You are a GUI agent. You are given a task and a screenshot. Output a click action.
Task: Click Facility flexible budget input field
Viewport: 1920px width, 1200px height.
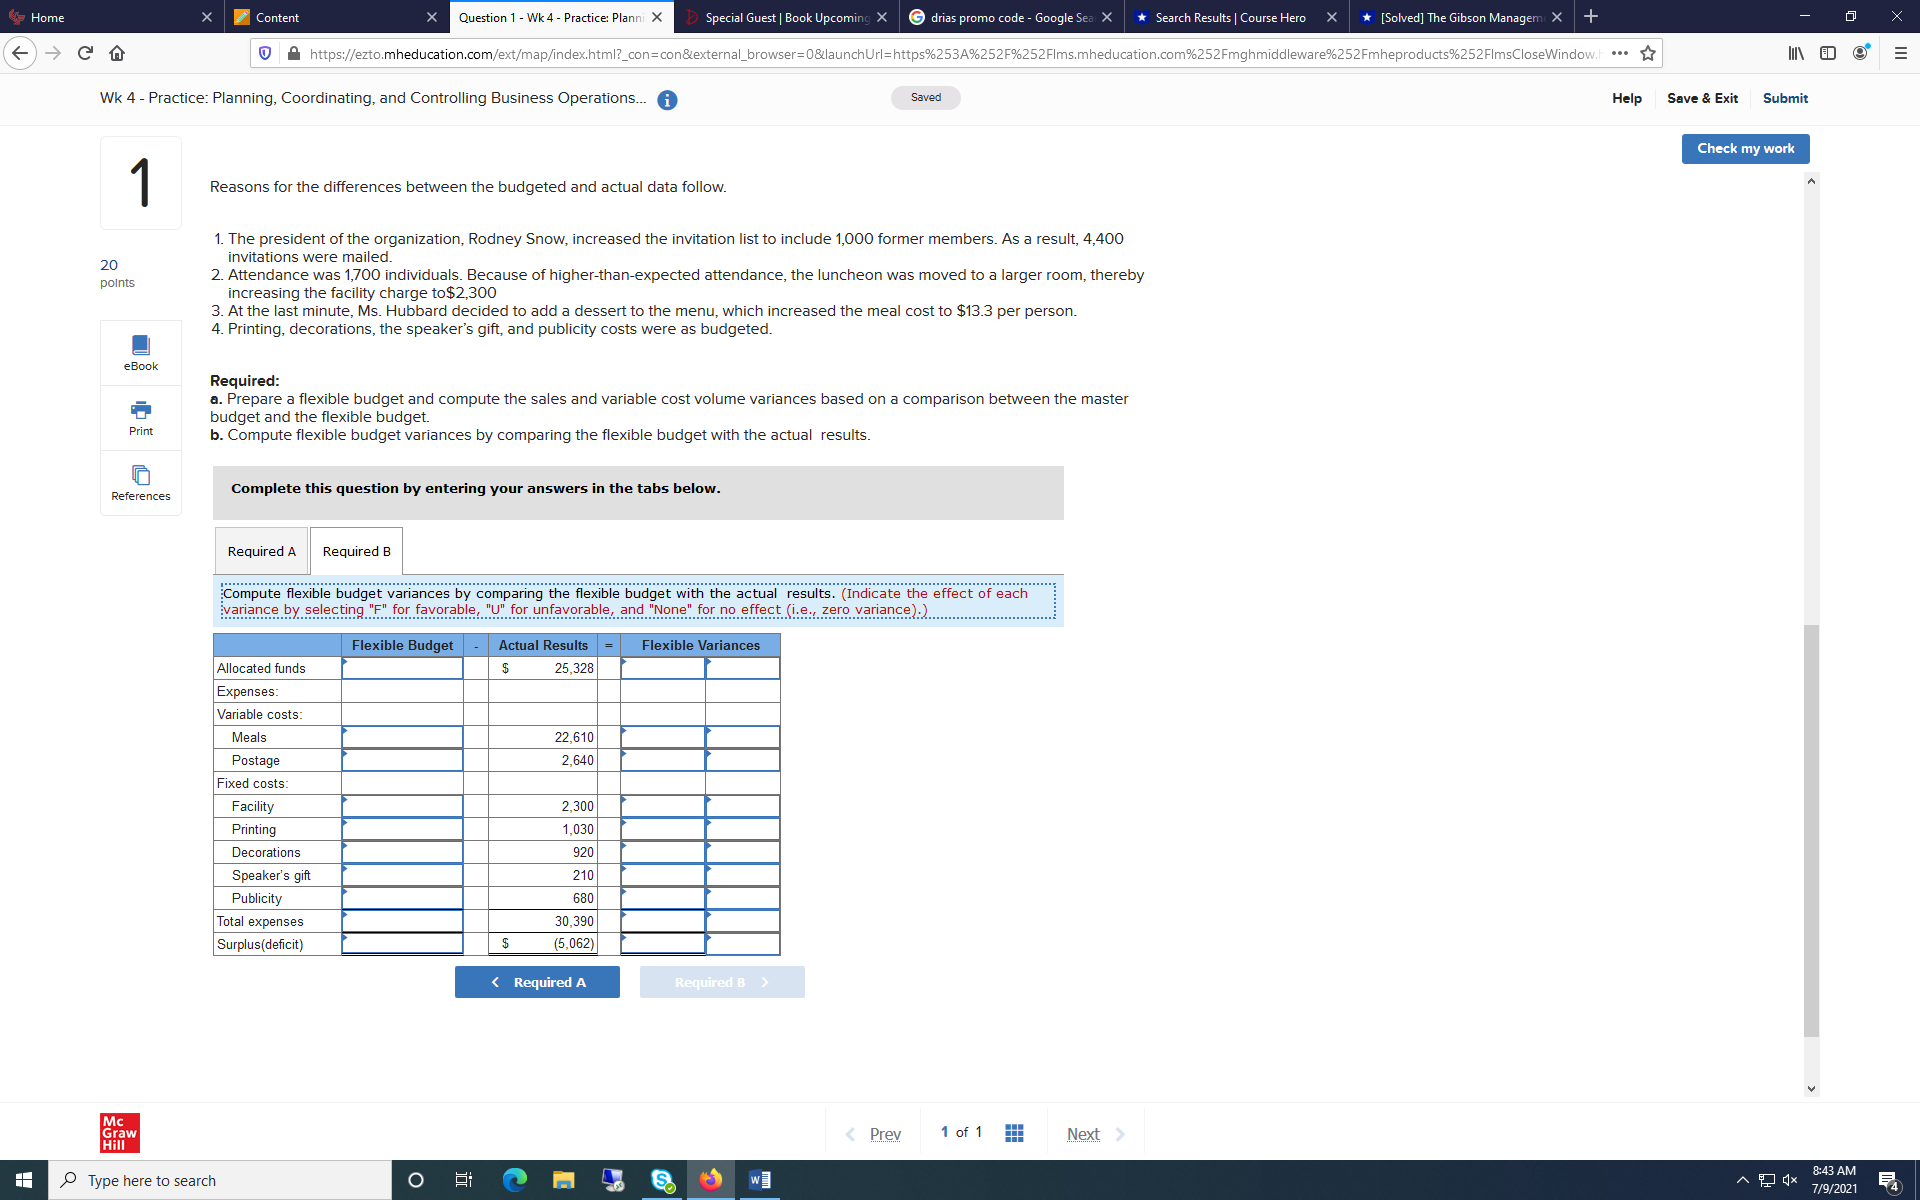(x=402, y=806)
